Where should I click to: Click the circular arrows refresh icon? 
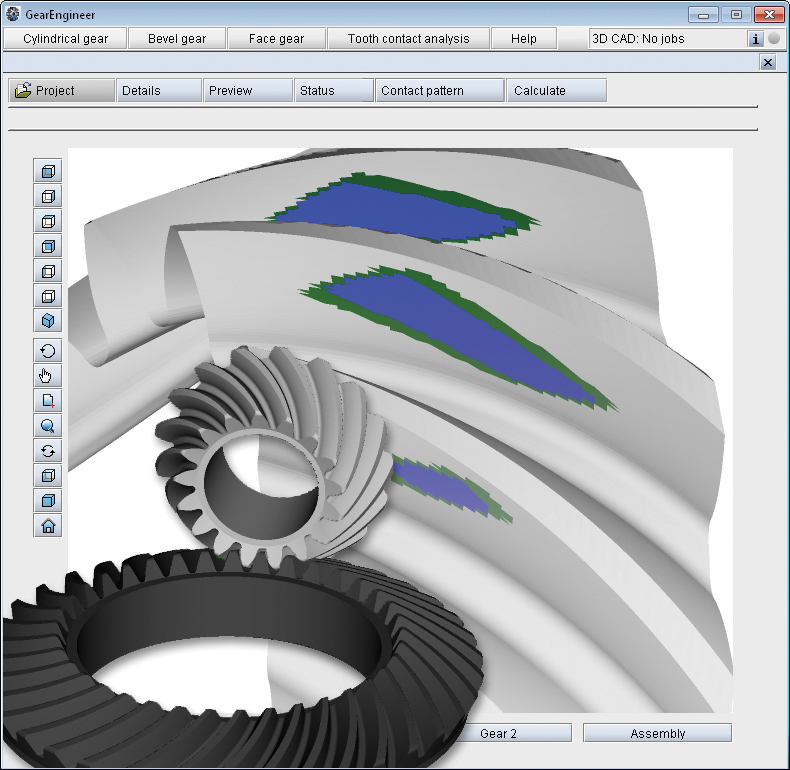[x=48, y=451]
